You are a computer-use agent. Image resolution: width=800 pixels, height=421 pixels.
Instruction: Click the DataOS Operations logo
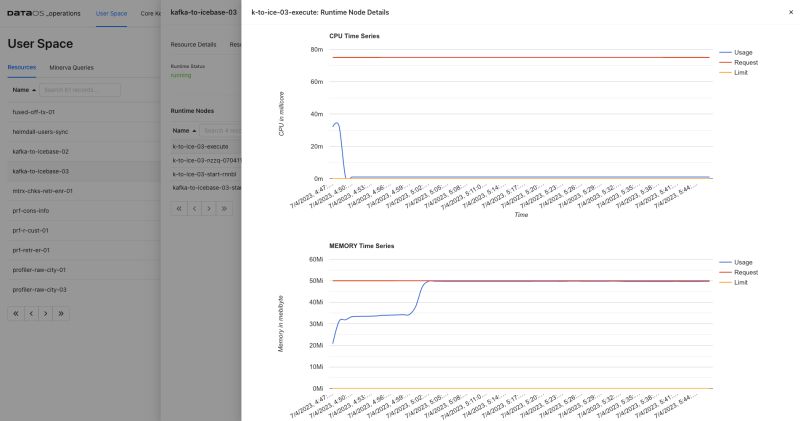(44, 13)
